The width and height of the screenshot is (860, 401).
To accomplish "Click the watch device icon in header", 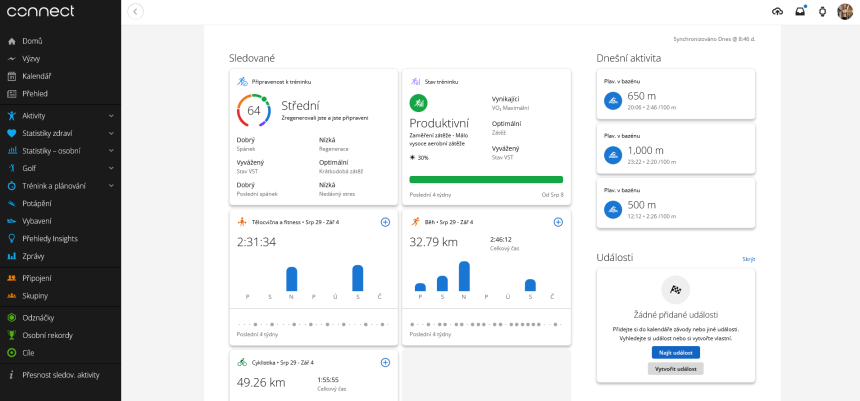I will point(821,11).
